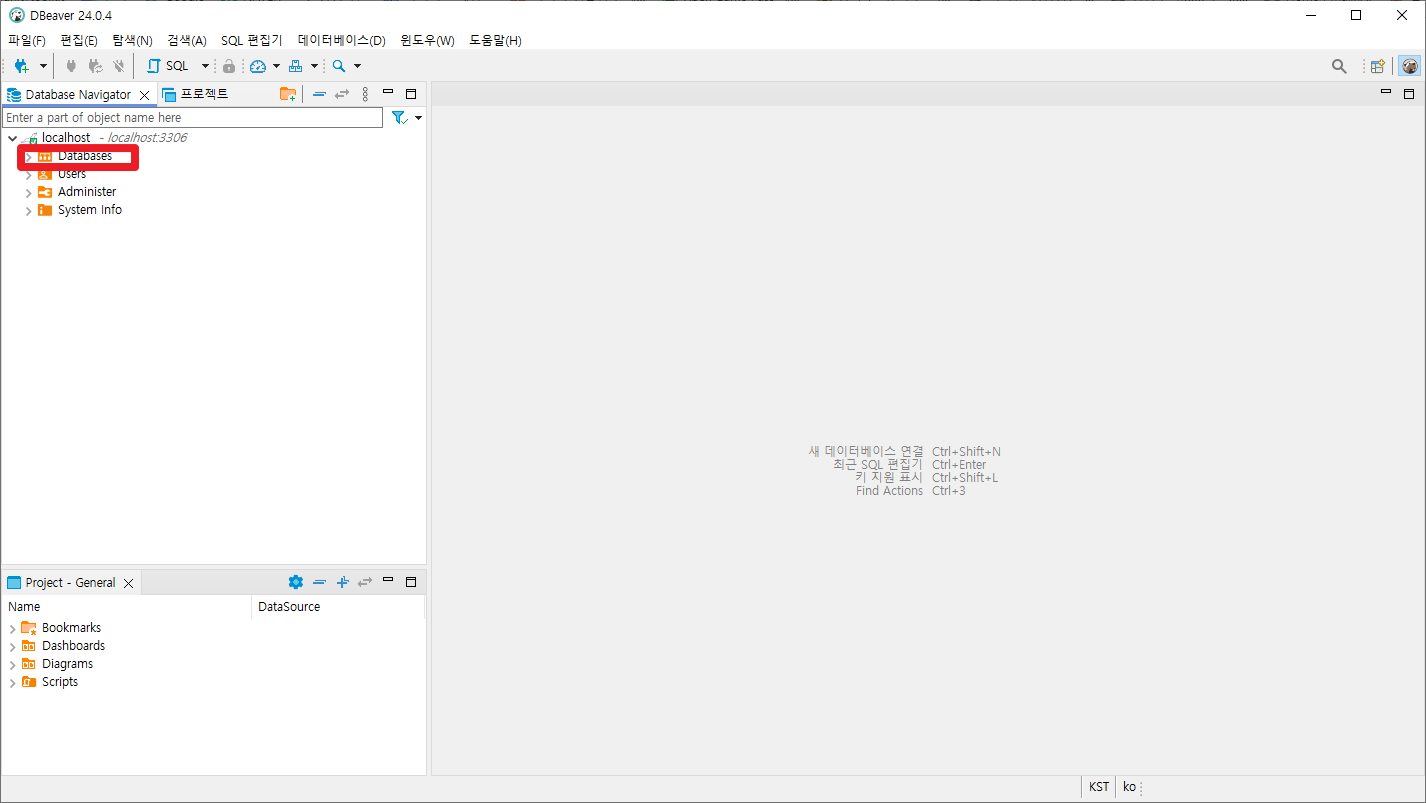Minimize the editor area
1426x803 pixels.
click(x=1386, y=92)
